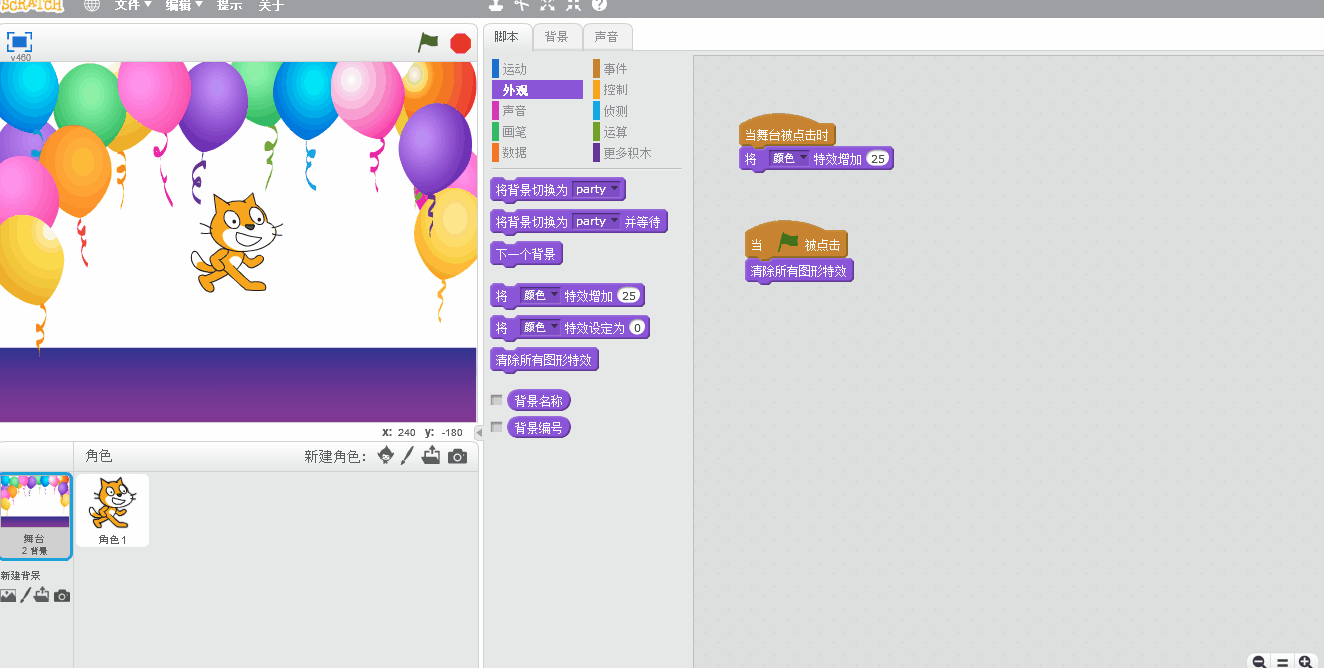
Task: Select the 外观 block category
Action: [x=537, y=90]
